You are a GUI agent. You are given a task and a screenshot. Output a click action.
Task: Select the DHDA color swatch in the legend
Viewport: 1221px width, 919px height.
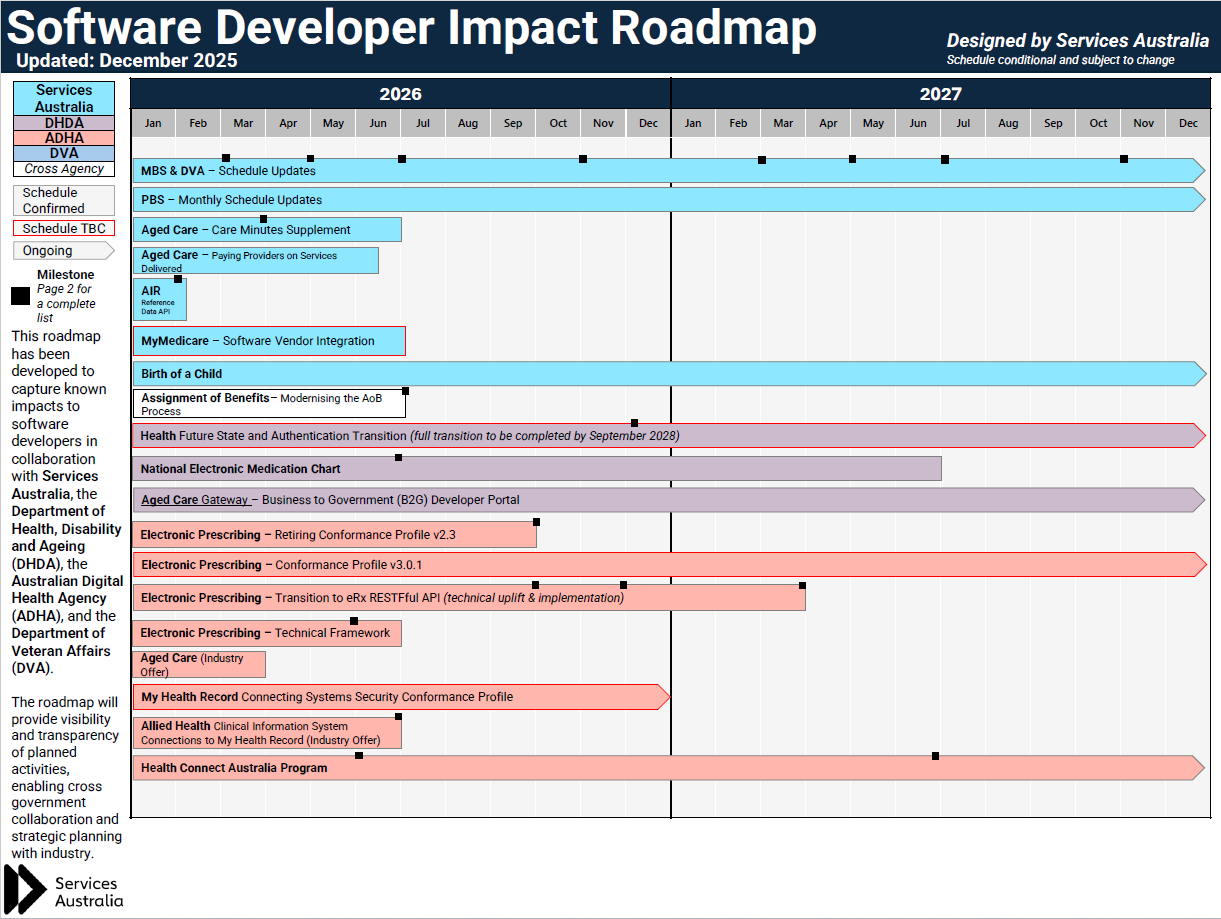coord(63,122)
